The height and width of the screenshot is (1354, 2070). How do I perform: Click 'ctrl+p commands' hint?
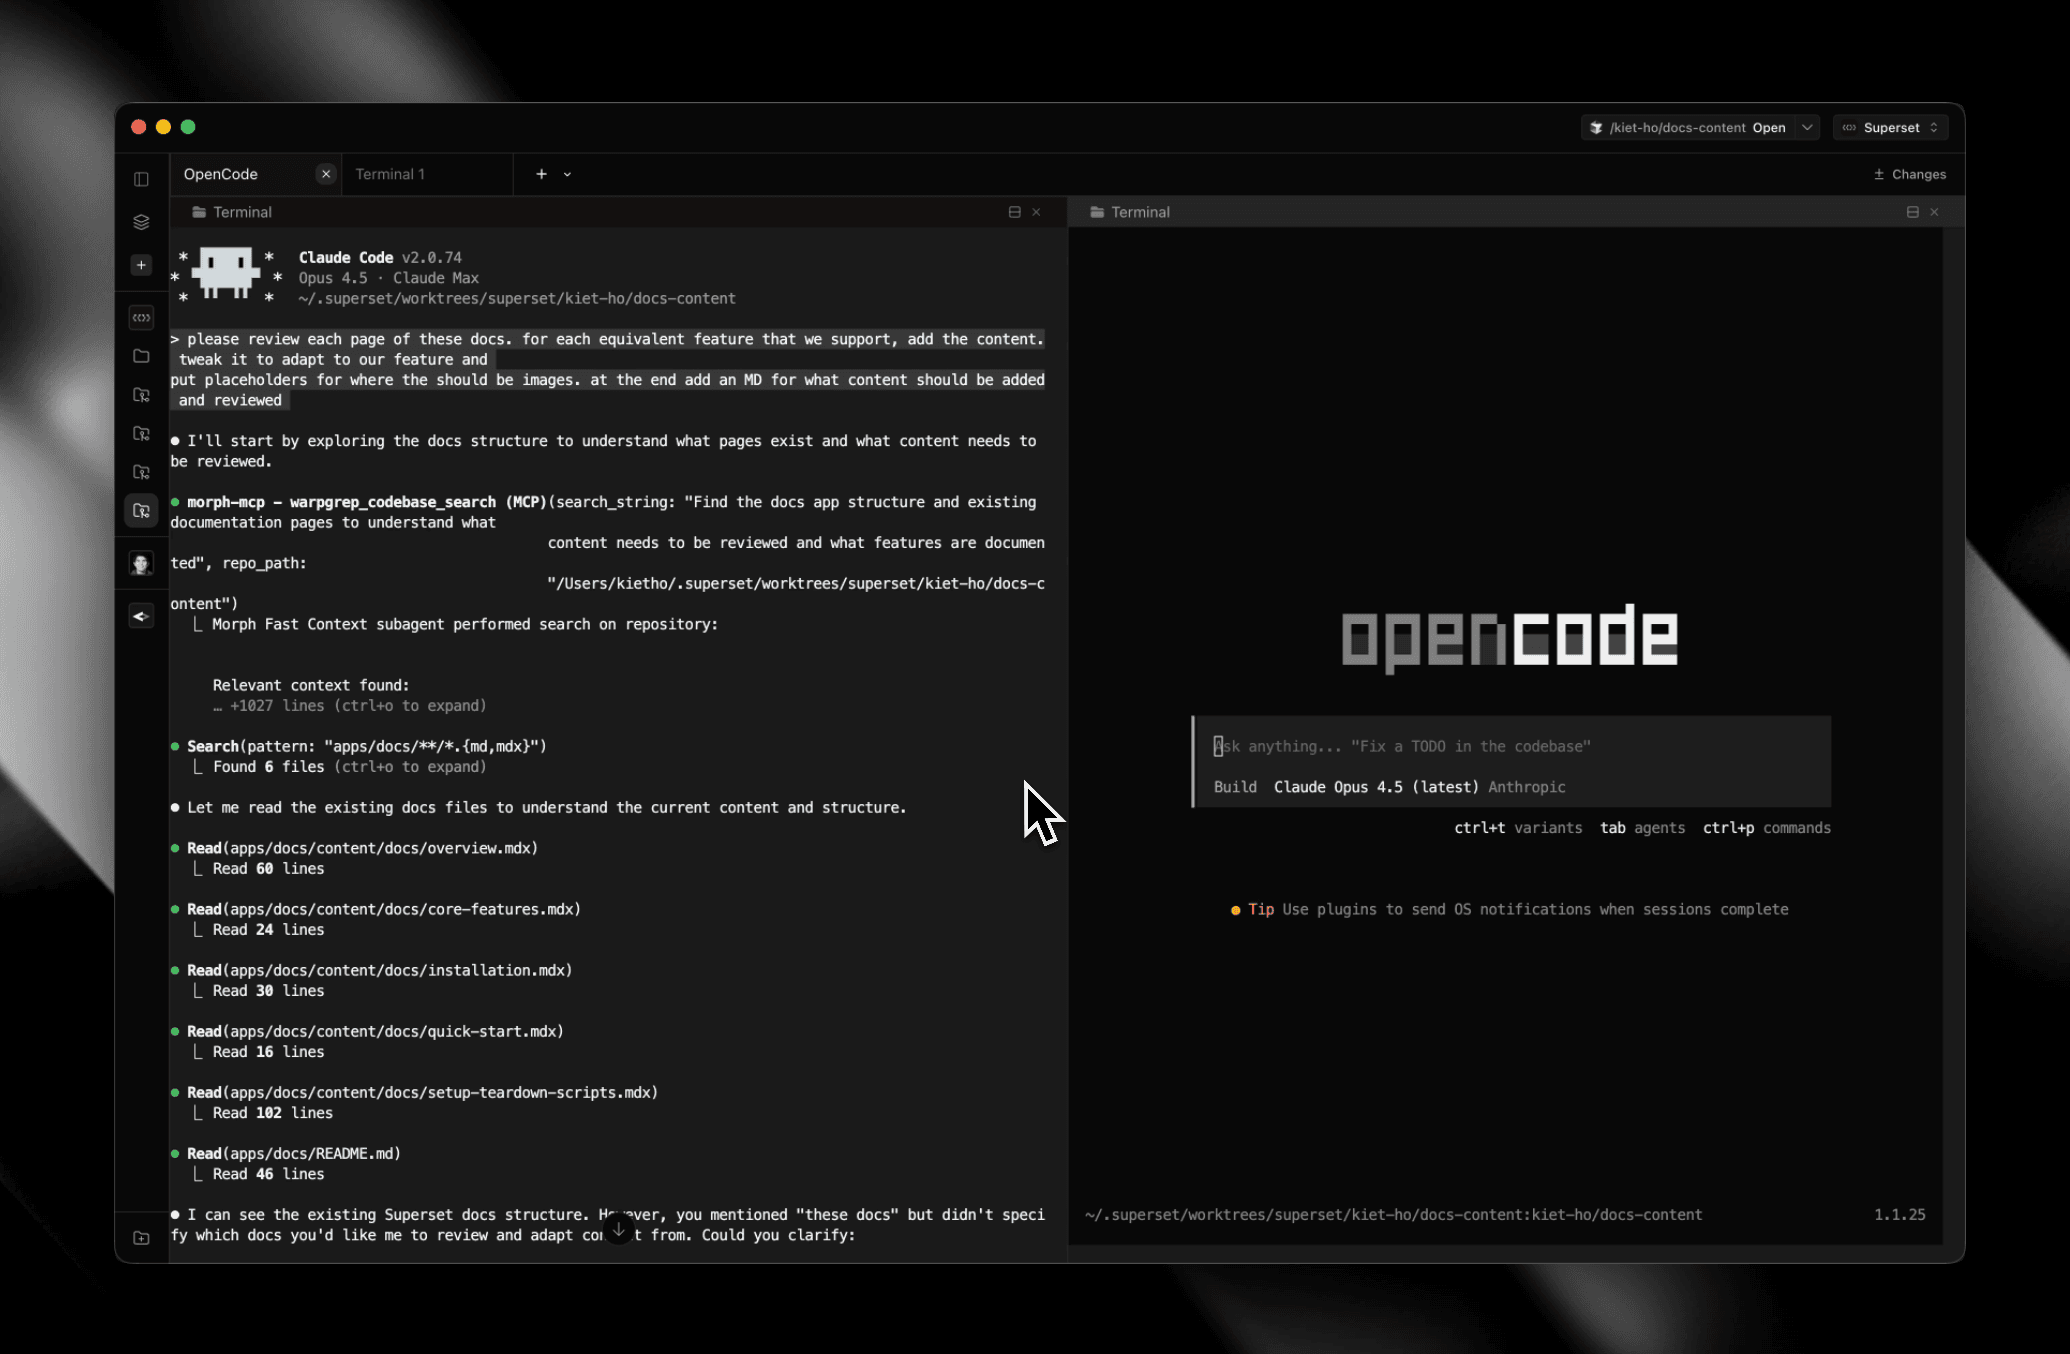coord(1766,828)
